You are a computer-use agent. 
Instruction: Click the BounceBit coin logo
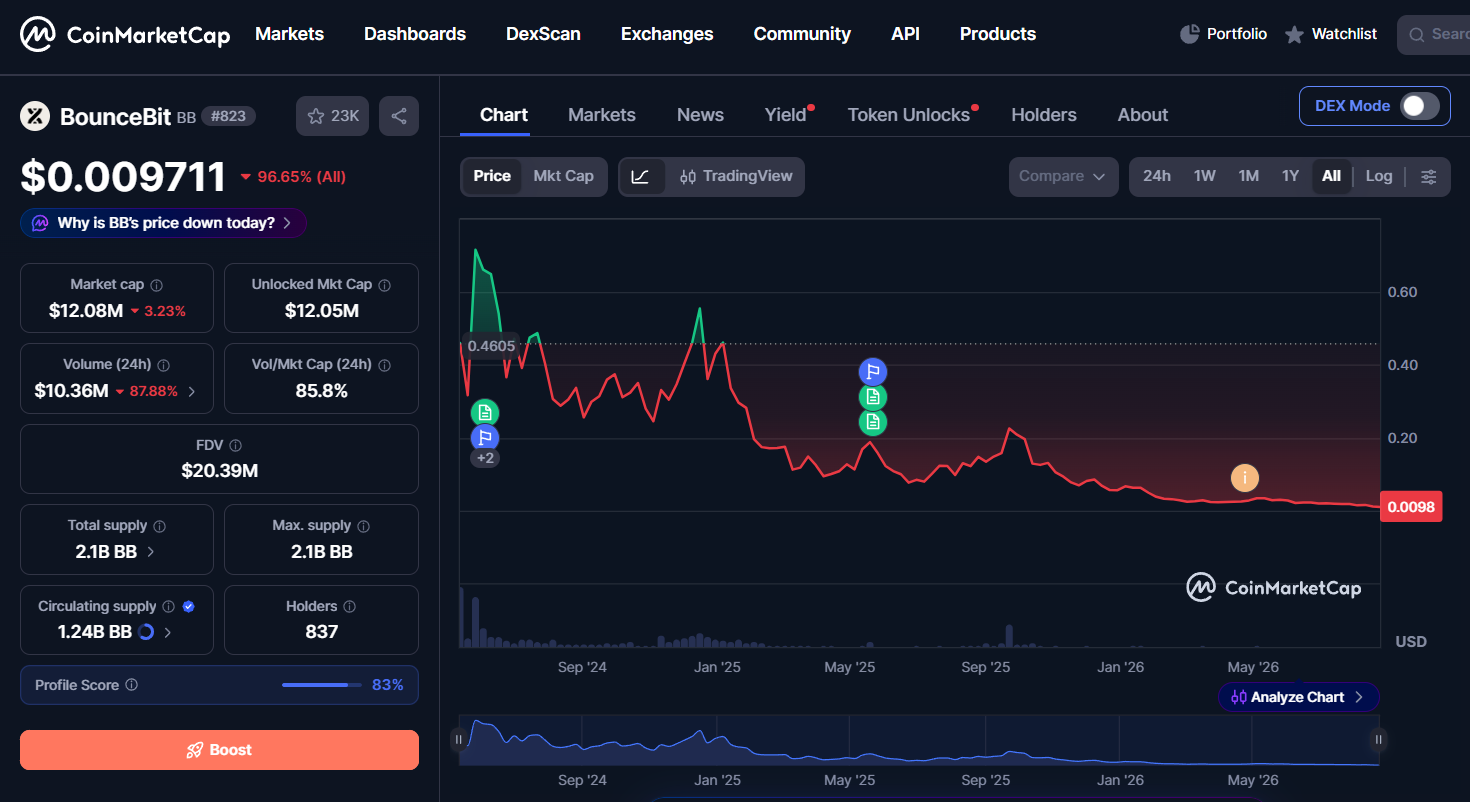pos(35,116)
